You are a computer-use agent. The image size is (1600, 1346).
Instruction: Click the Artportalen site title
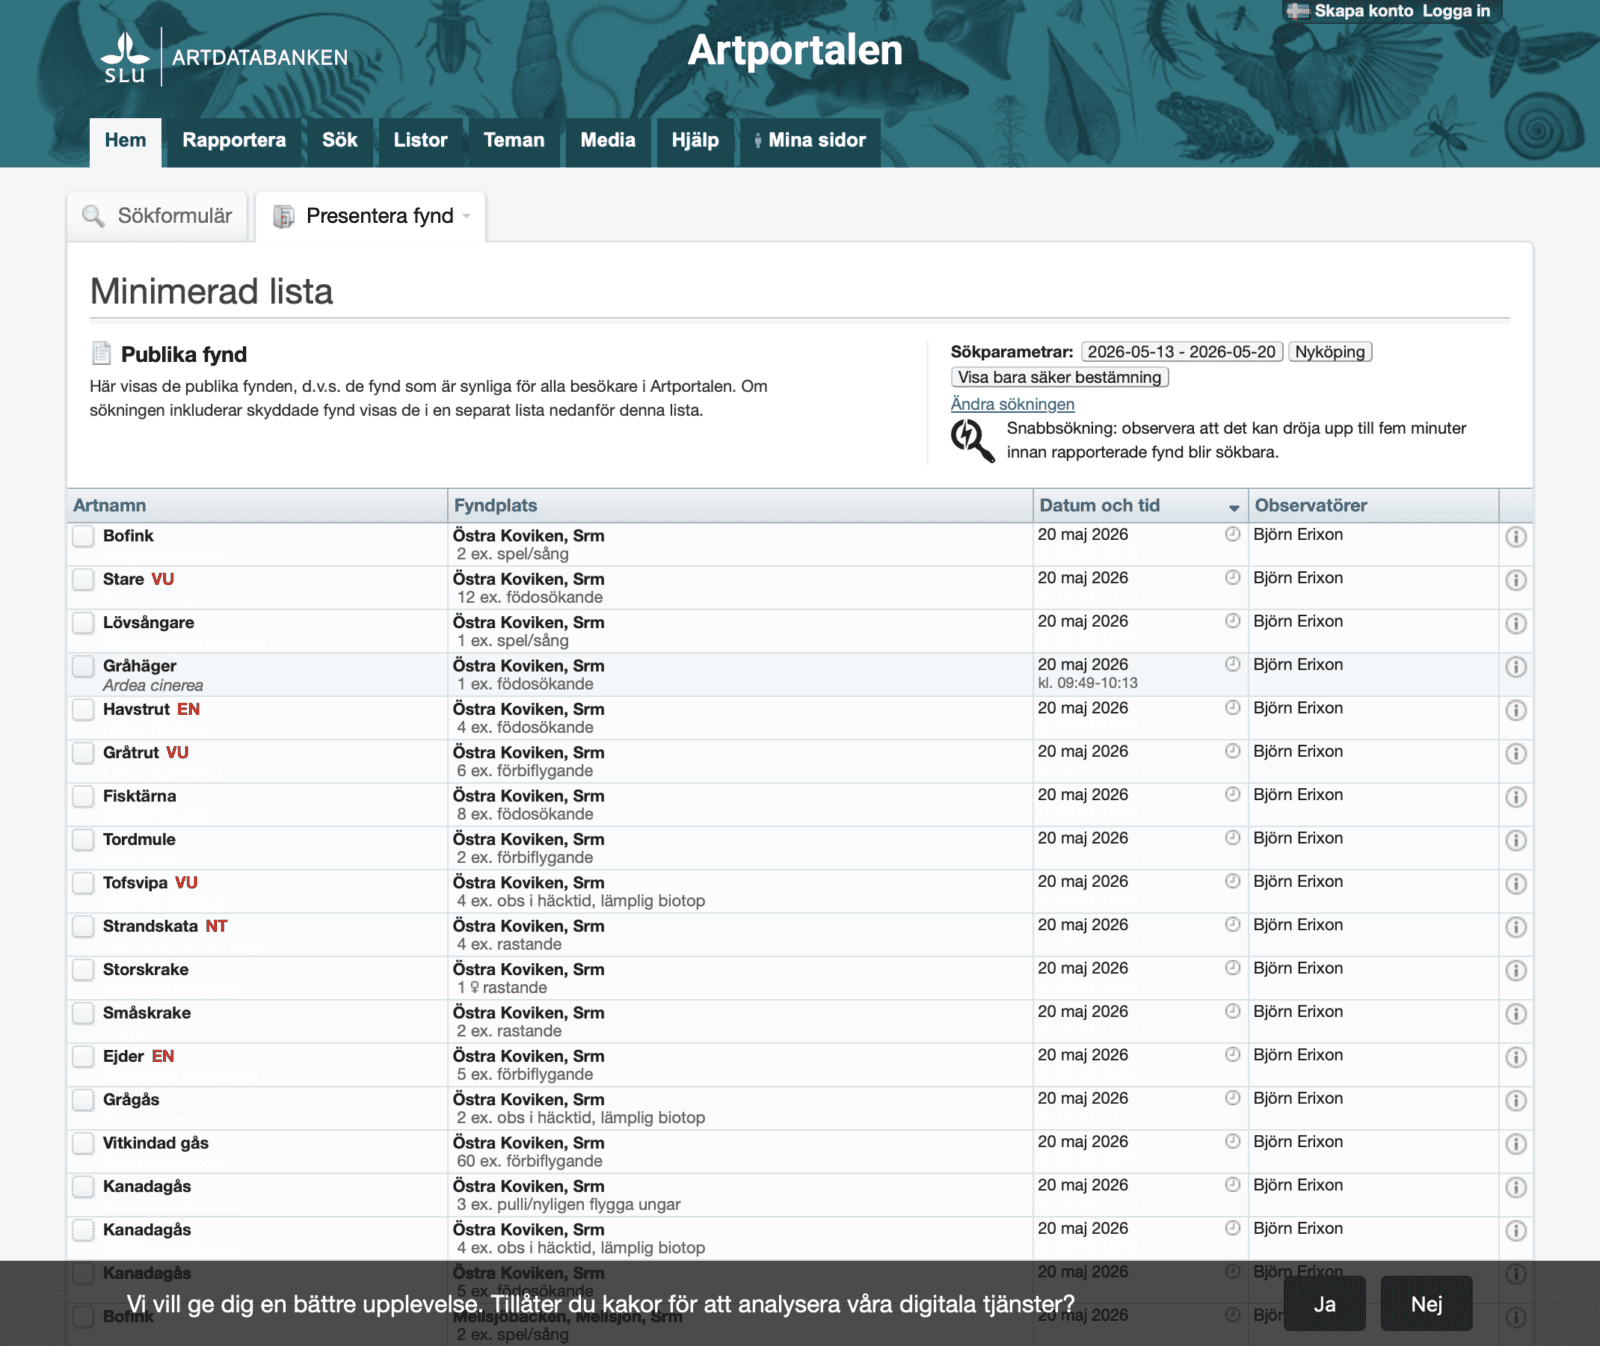[795, 50]
